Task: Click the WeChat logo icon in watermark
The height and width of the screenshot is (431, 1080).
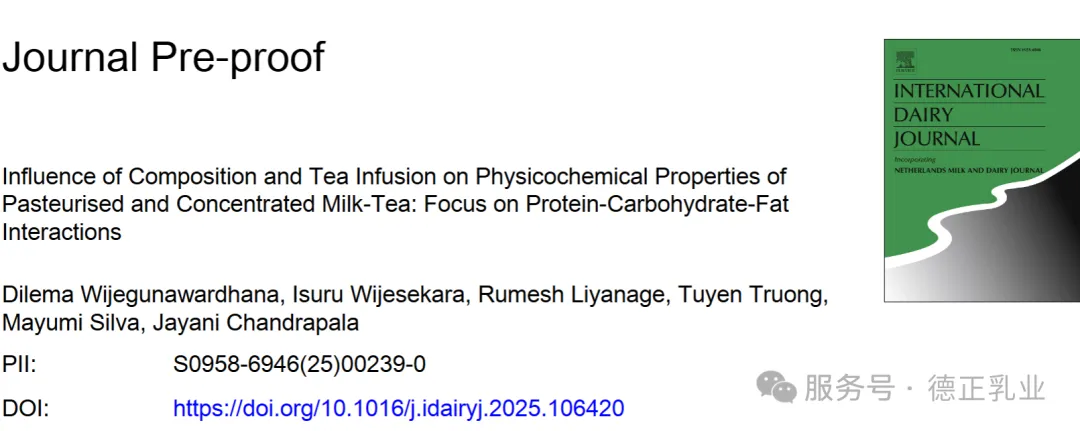Action: pos(776,387)
